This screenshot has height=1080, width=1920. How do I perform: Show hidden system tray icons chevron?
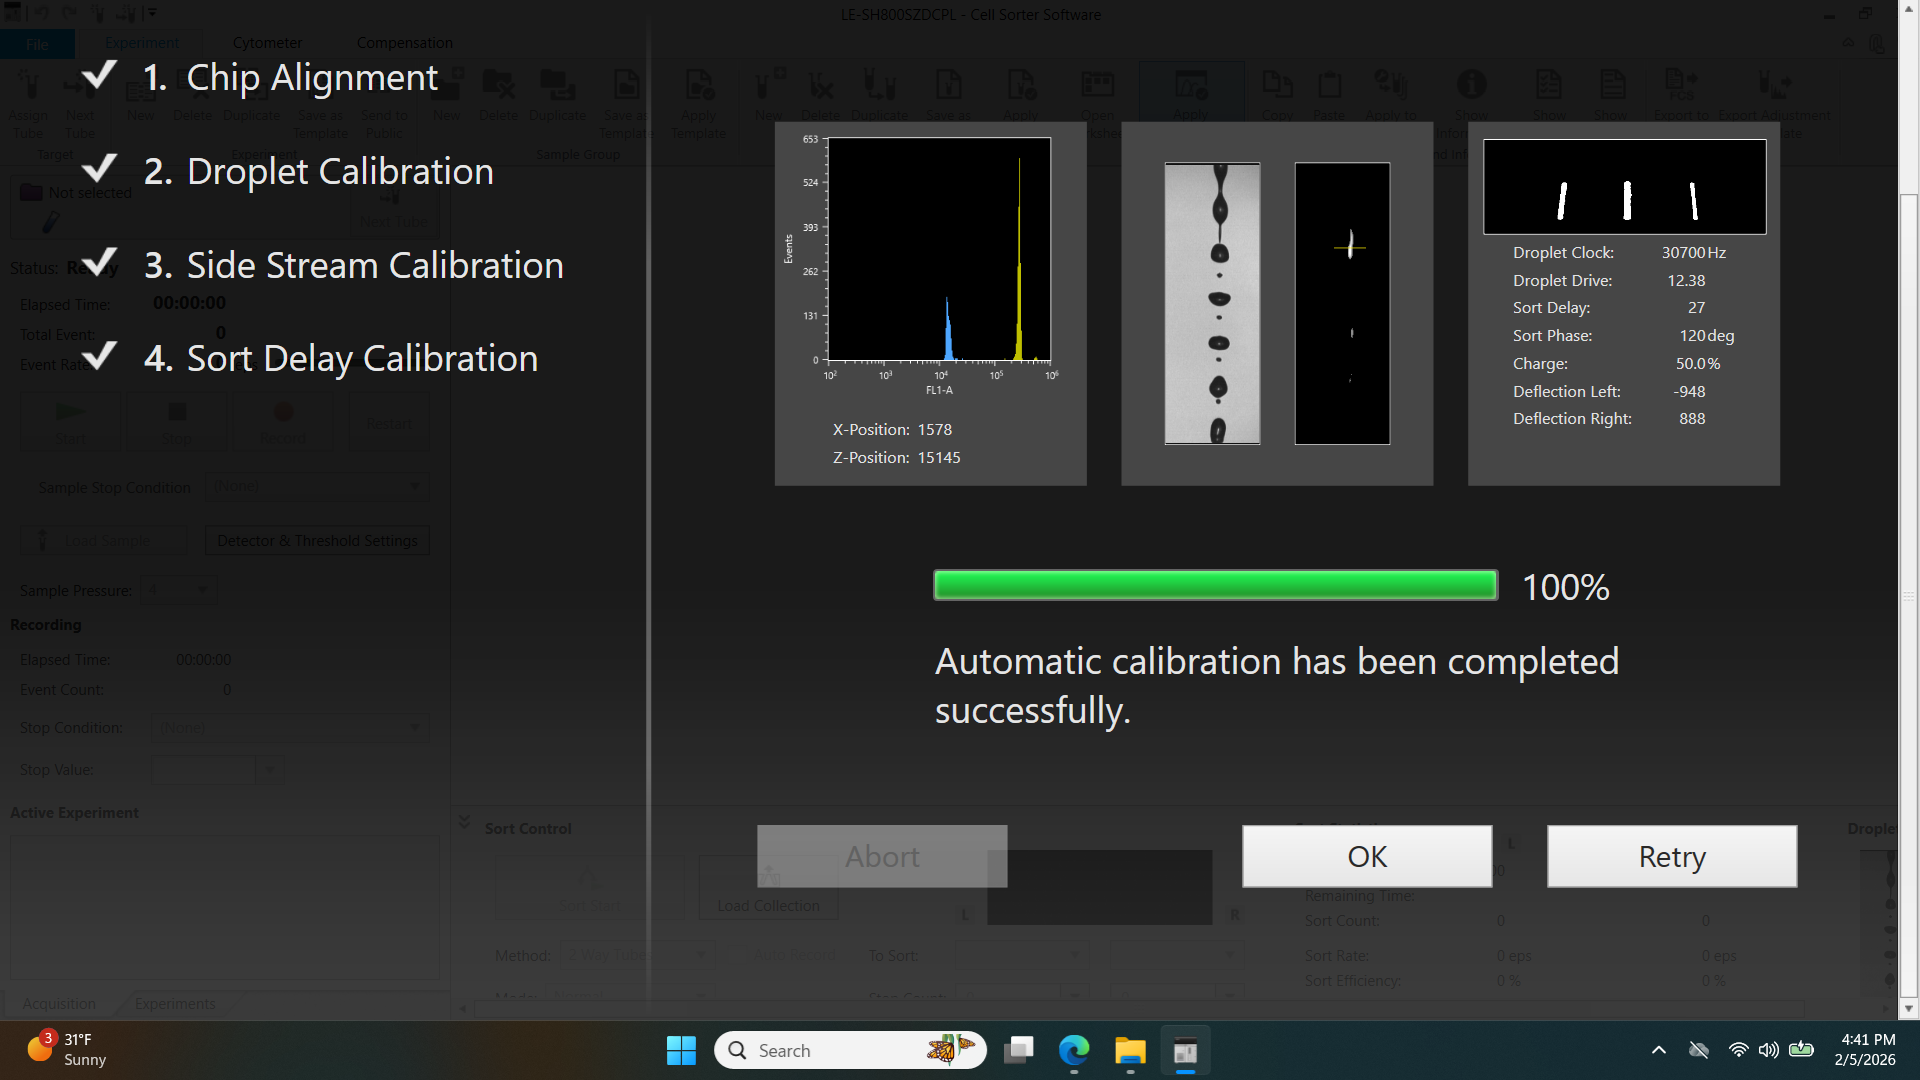coord(1659,1050)
